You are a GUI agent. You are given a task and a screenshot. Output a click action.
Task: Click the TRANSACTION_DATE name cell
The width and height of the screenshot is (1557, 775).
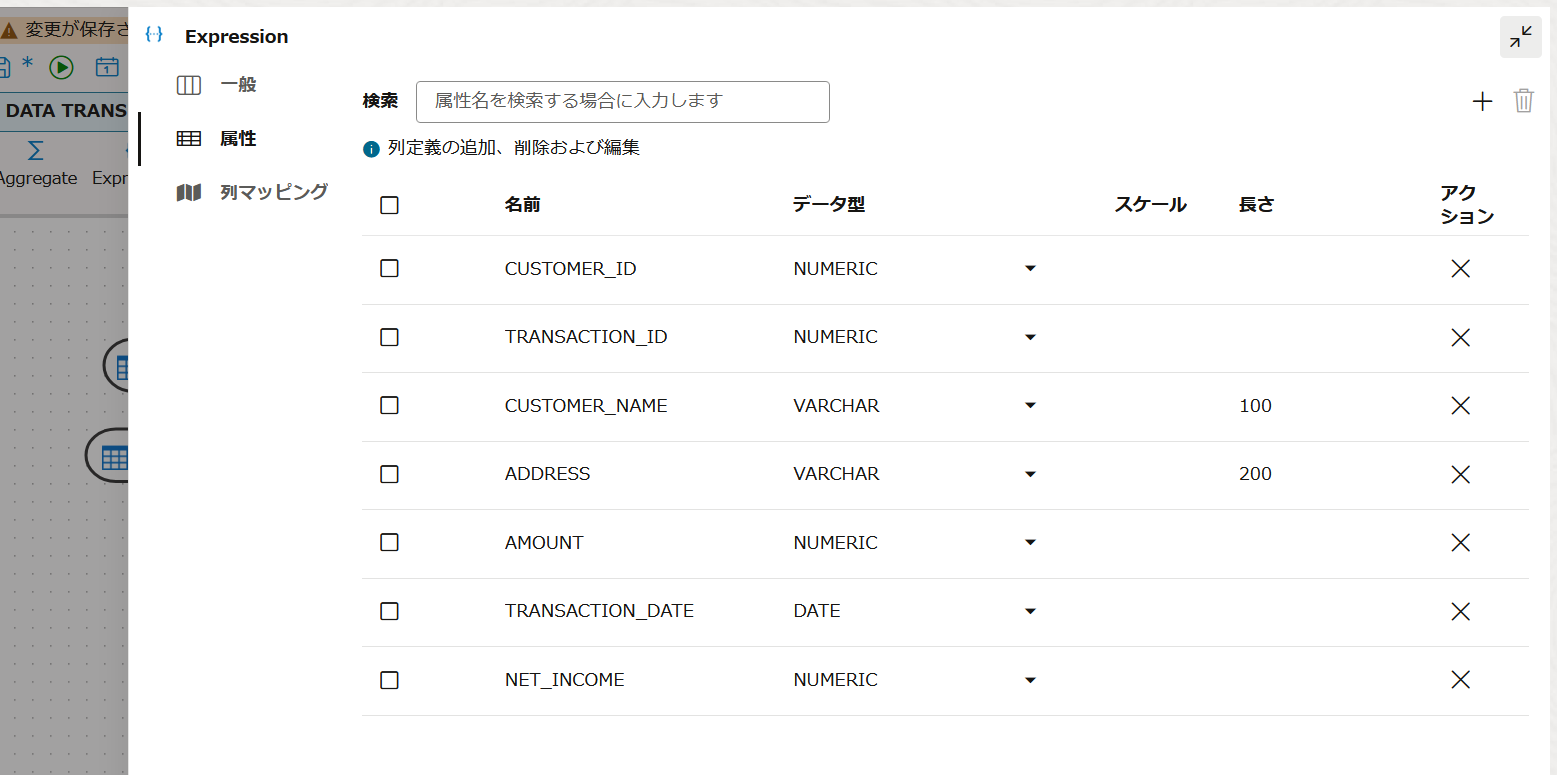pos(599,611)
